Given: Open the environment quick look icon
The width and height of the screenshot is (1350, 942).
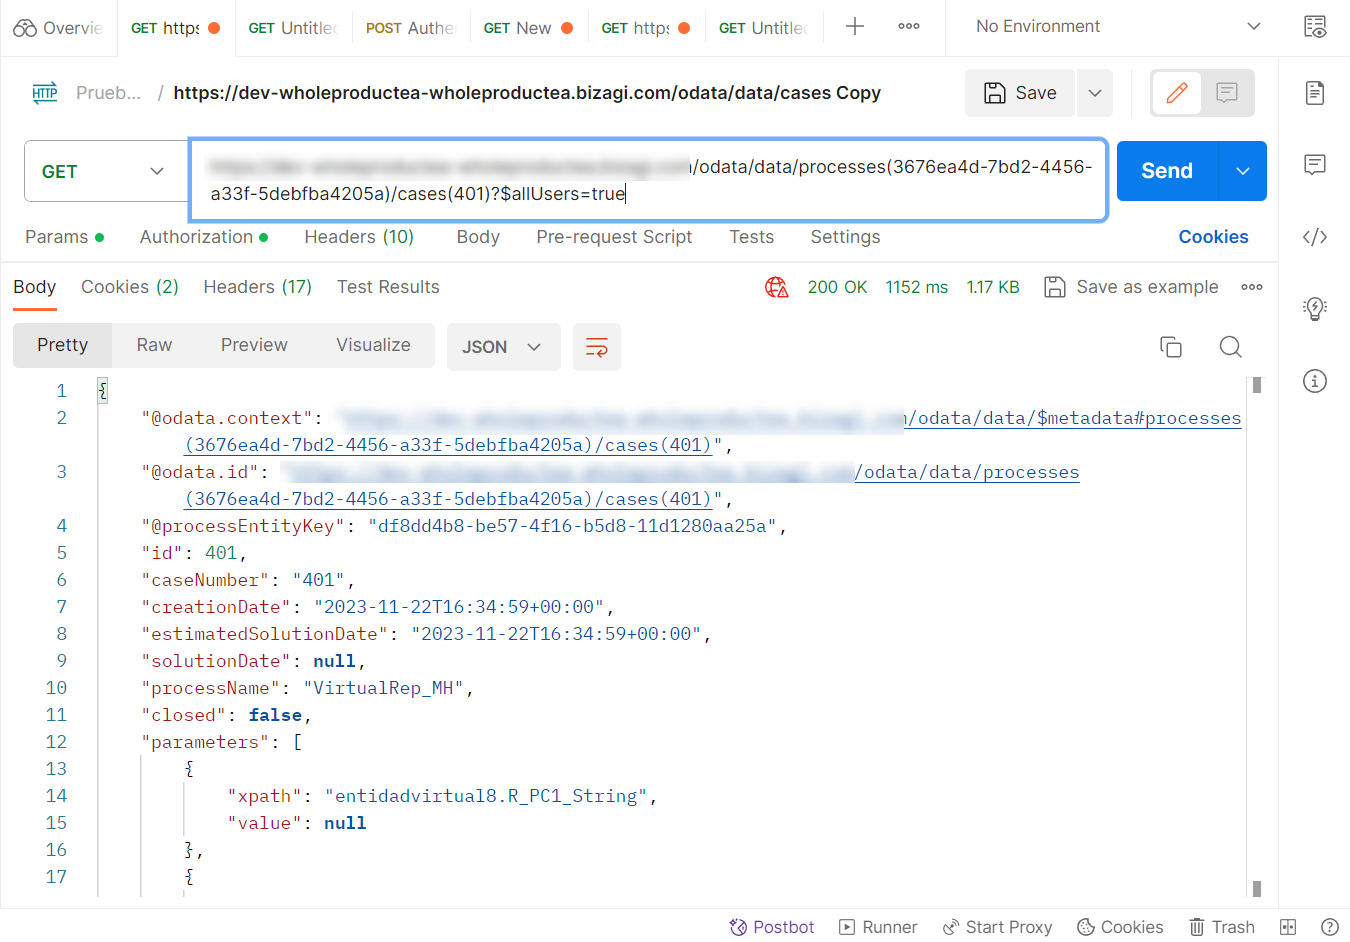Looking at the screenshot, I should click(1315, 27).
